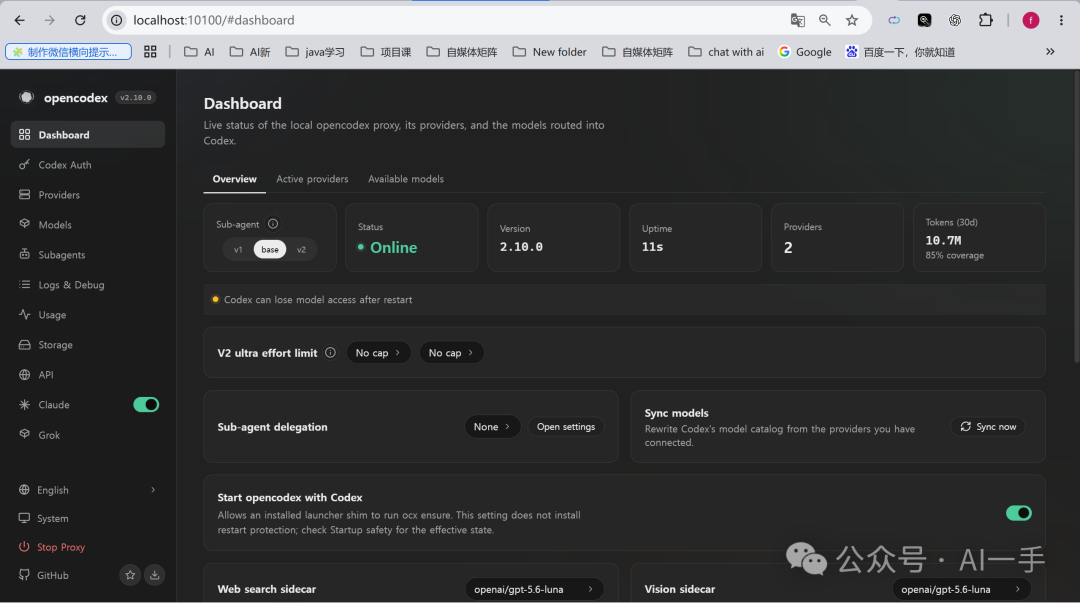Open Chrome three-dot menu
The height and width of the screenshot is (603, 1080).
point(1061,20)
